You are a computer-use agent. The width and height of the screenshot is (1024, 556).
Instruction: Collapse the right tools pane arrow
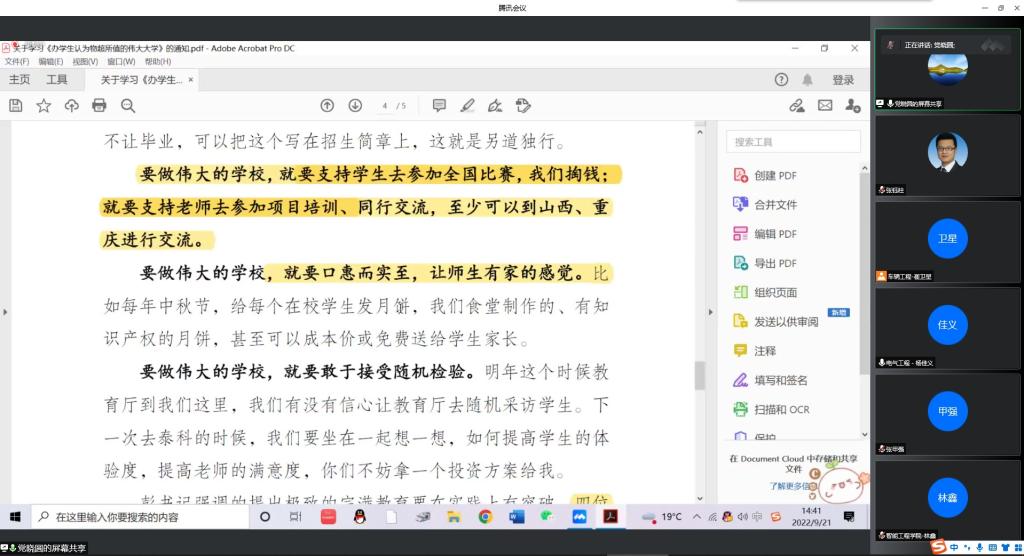click(x=711, y=312)
